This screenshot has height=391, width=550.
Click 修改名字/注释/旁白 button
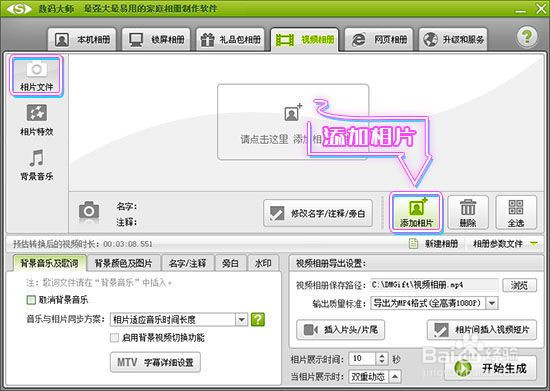(318, 213)
